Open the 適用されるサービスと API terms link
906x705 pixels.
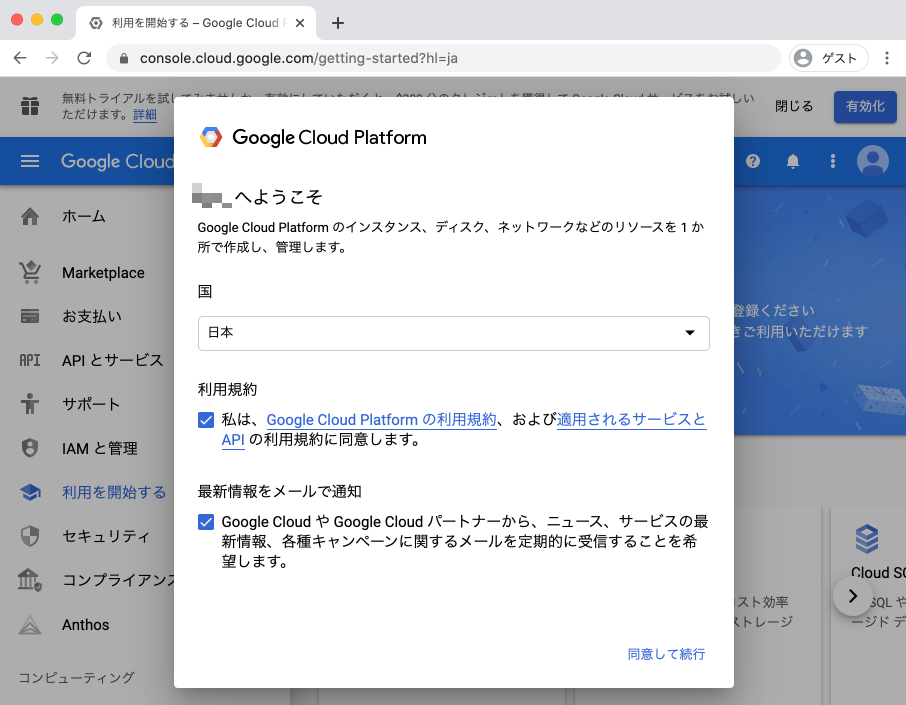tap(631, 420)
